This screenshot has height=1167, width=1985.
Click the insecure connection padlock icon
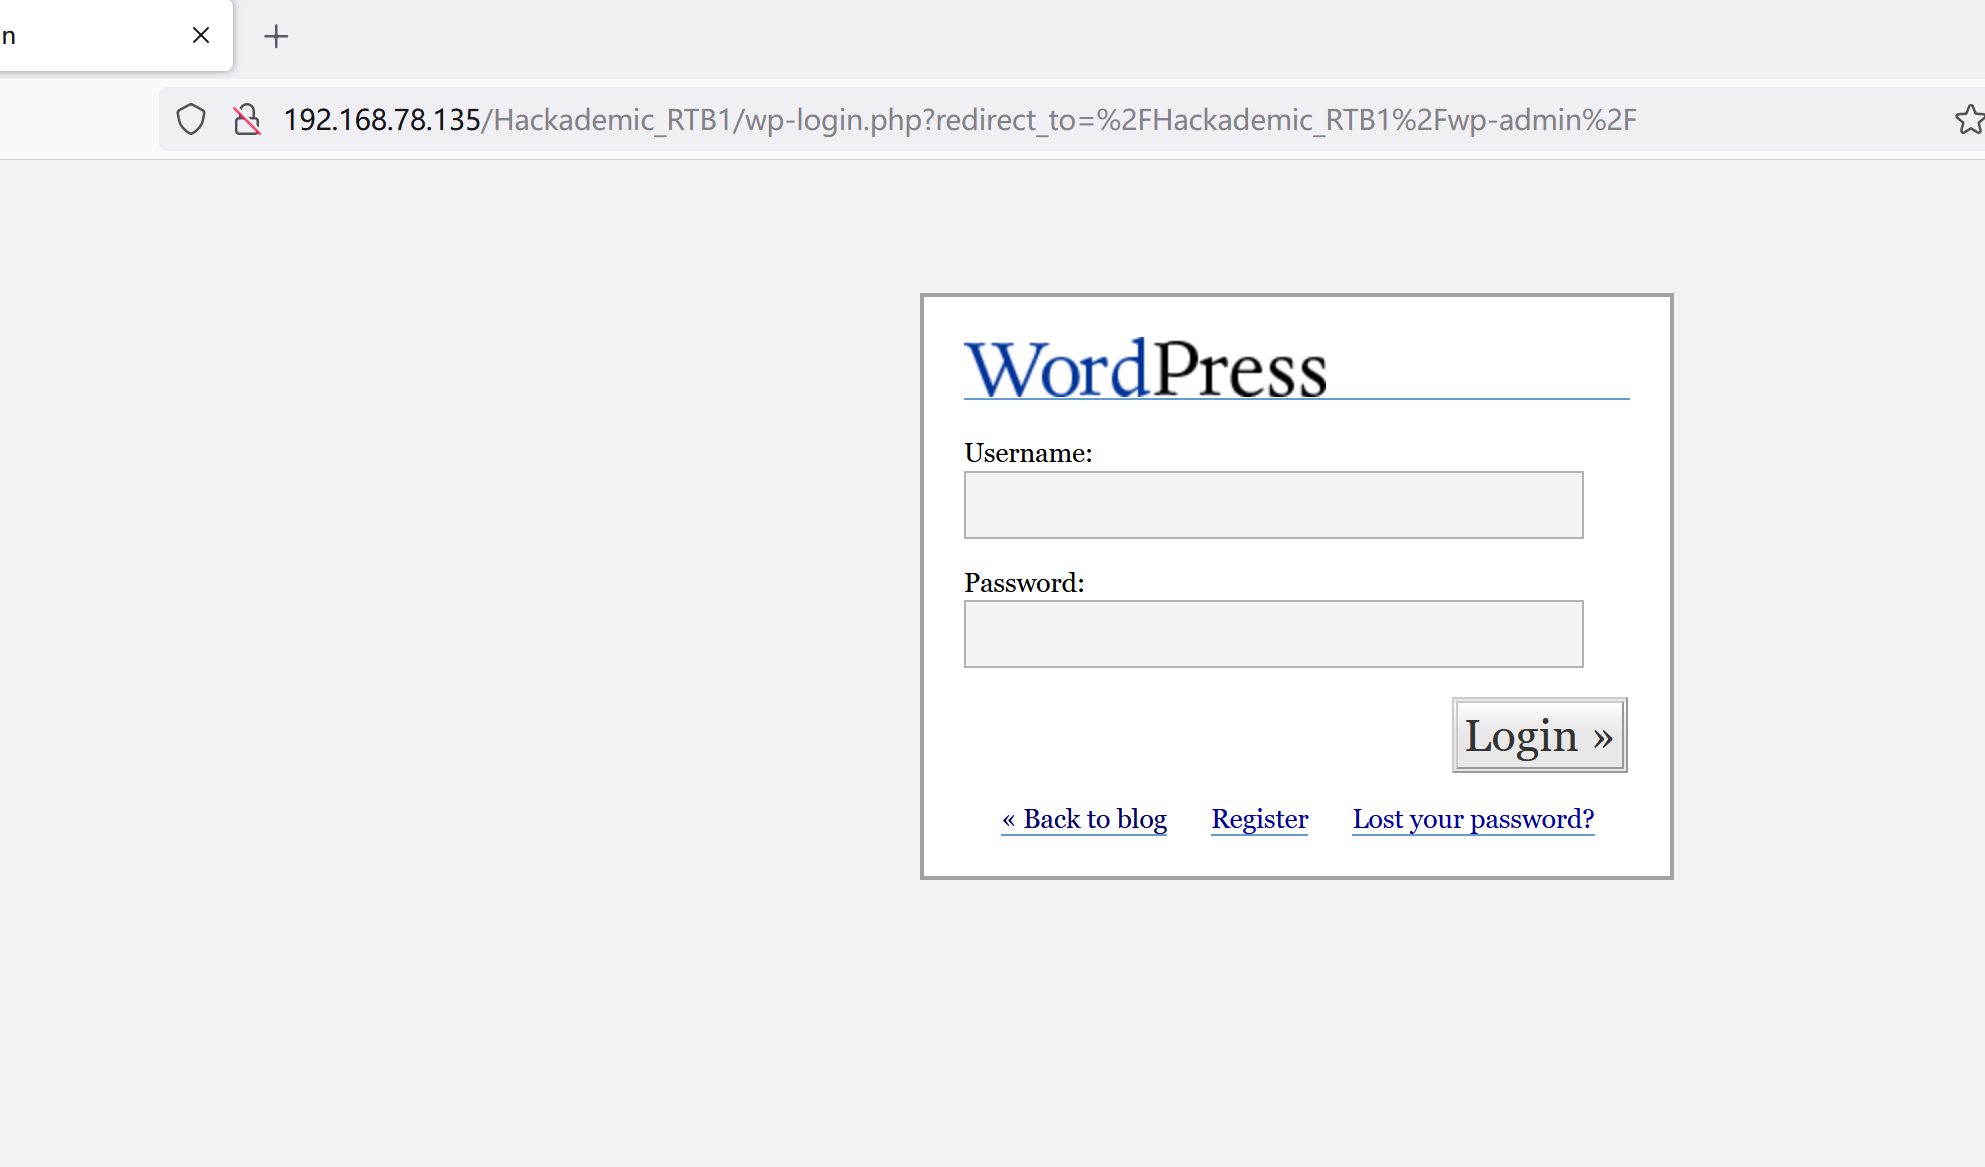(246, 120)
